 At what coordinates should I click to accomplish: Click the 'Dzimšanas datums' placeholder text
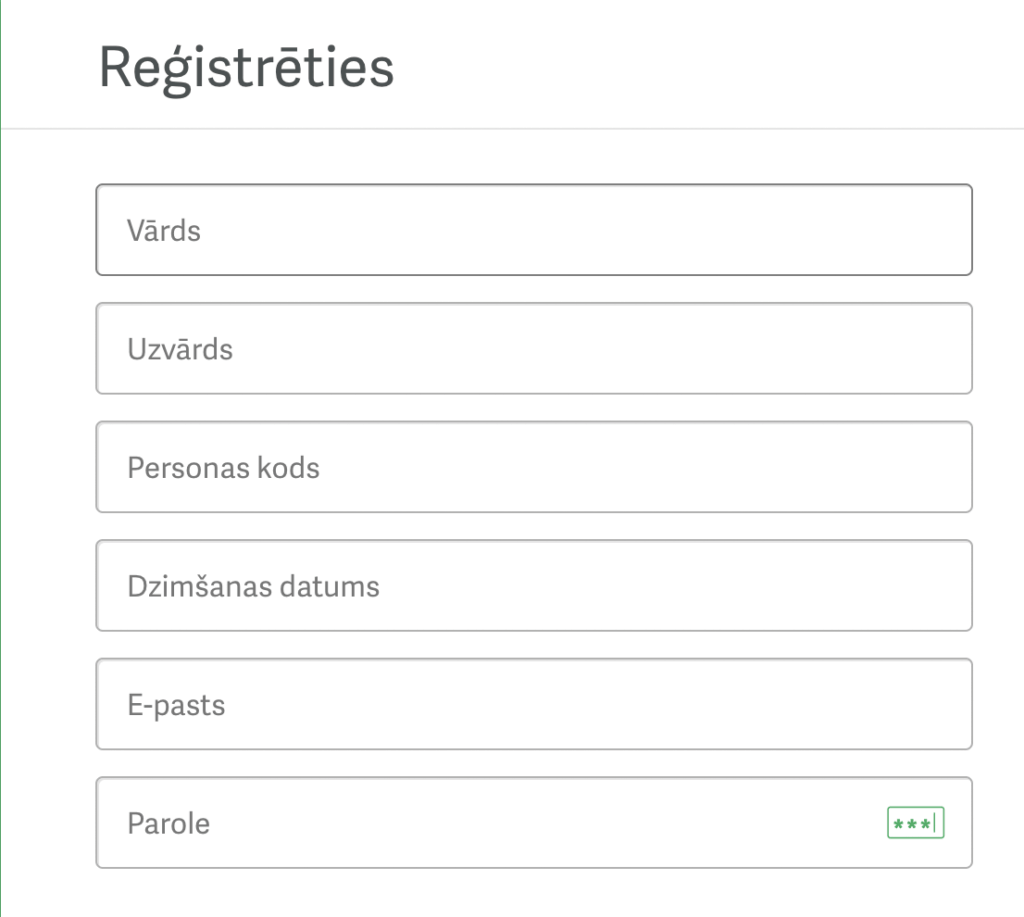coord(253,586)
